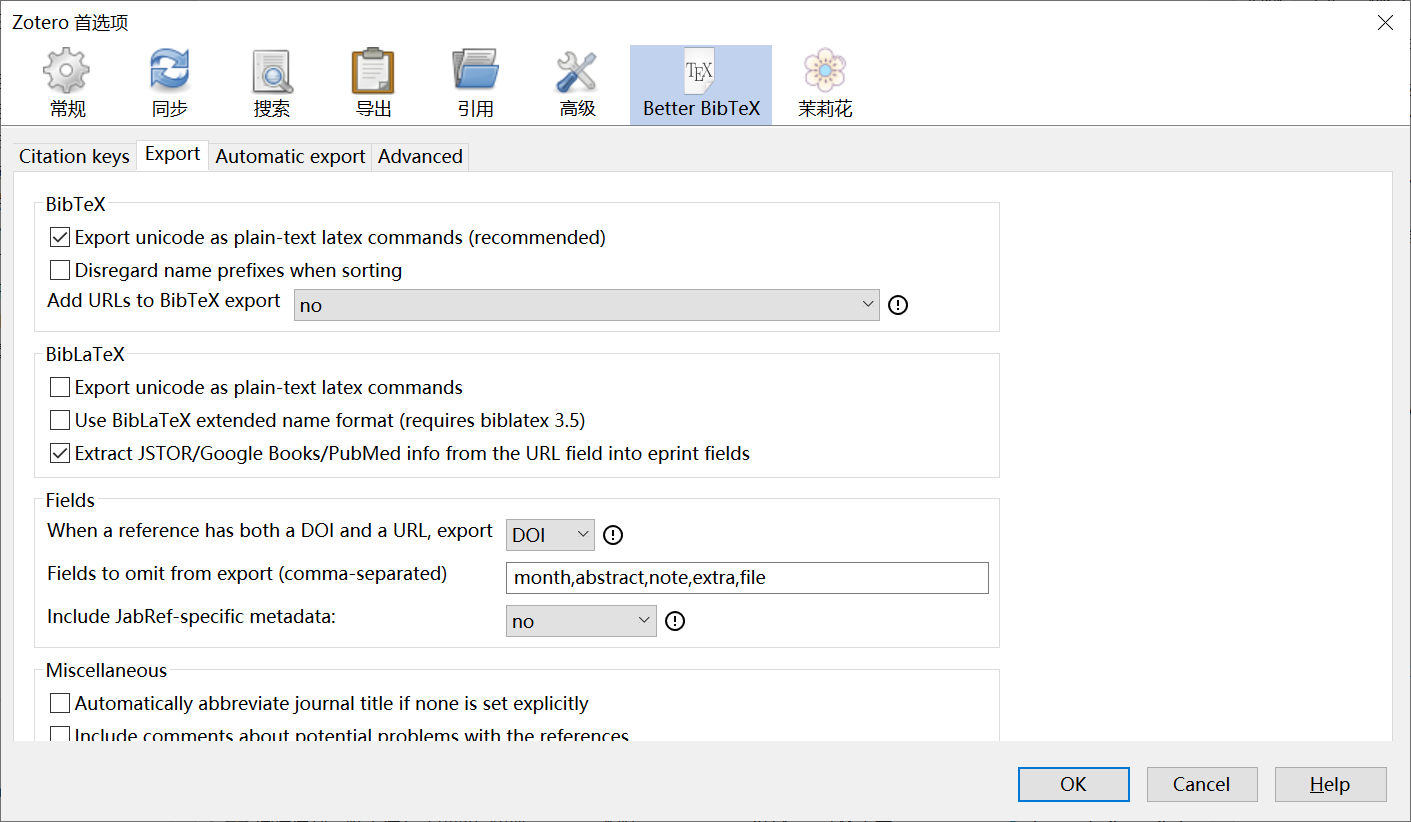This screenshot has height=822, width=1411.
Task: Uncheck BibTeX export unicode as latex commands (recommended)
Action: coord(60,238)
